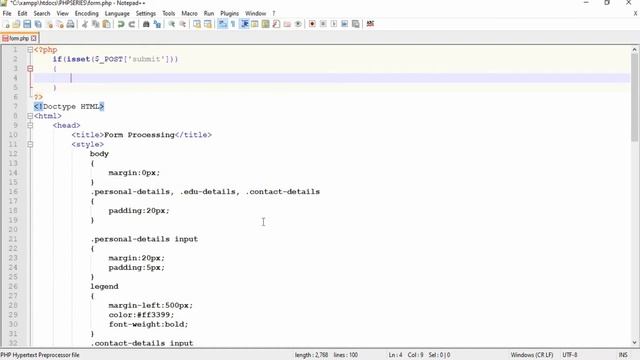Viewport: 640px width, 360px height.
Task: Click the Print toolbar icon
Action: 70,24
